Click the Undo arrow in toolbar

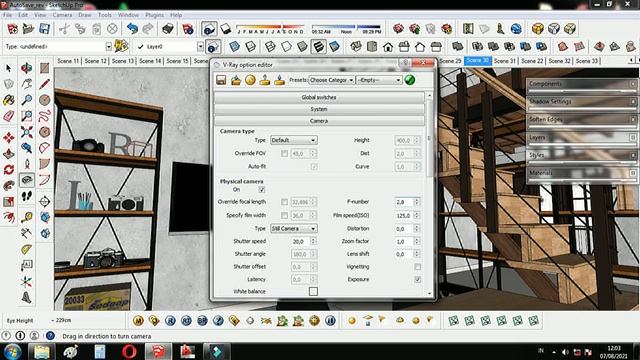pyautogui.click(x=132, y=29)
